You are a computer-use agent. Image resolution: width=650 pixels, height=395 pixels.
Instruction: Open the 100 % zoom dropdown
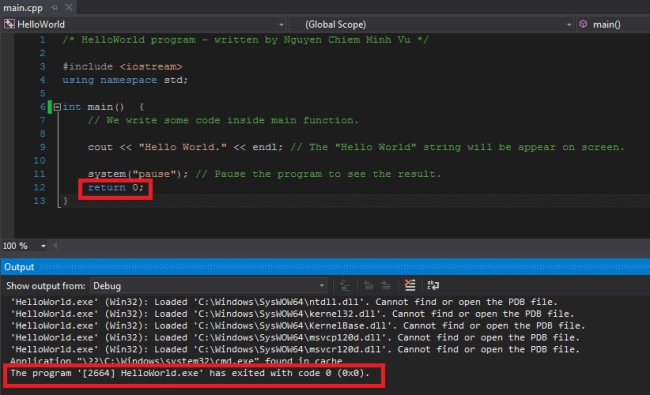point(43,246)
